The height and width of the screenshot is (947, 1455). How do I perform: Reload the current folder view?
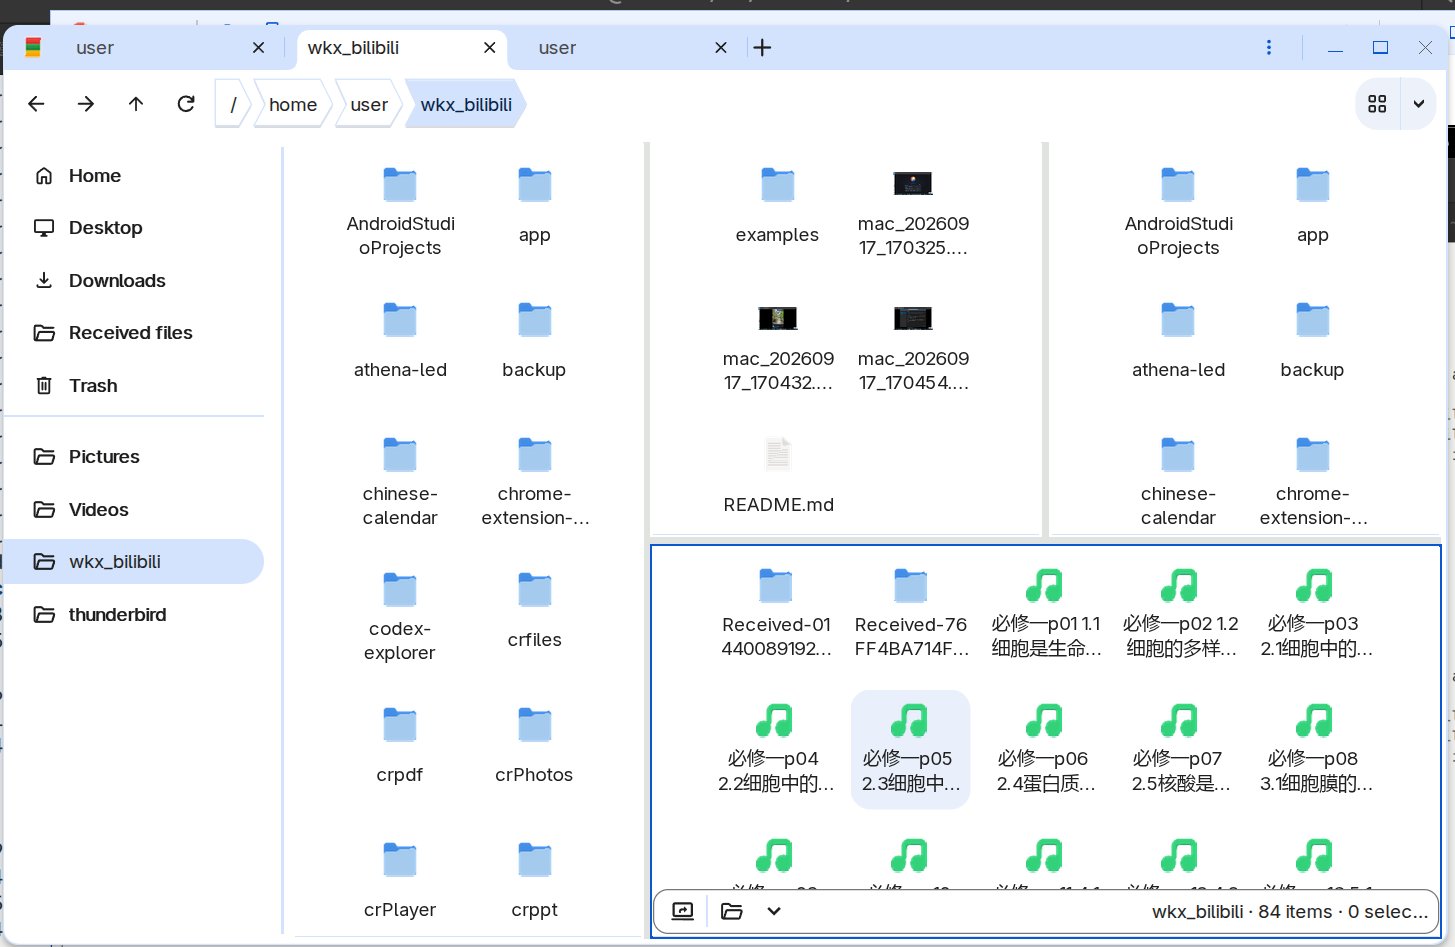click(186, 104)
